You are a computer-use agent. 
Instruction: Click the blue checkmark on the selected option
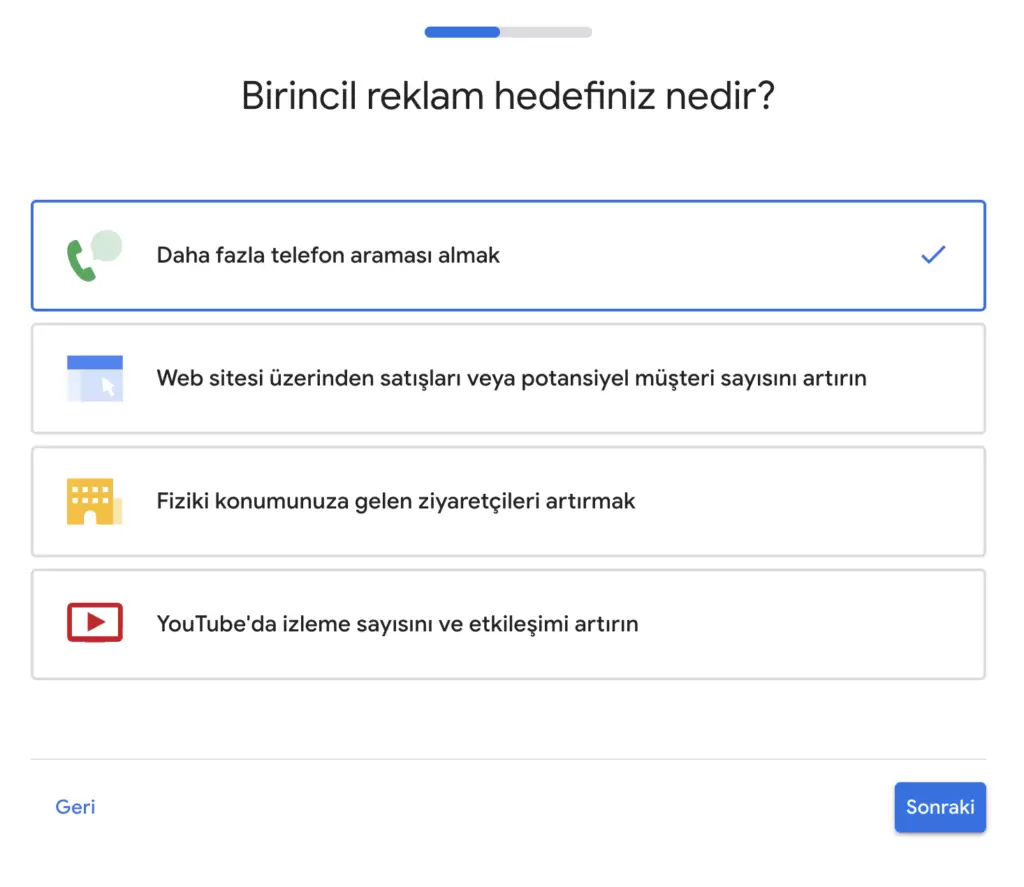[x=933, y=255]
